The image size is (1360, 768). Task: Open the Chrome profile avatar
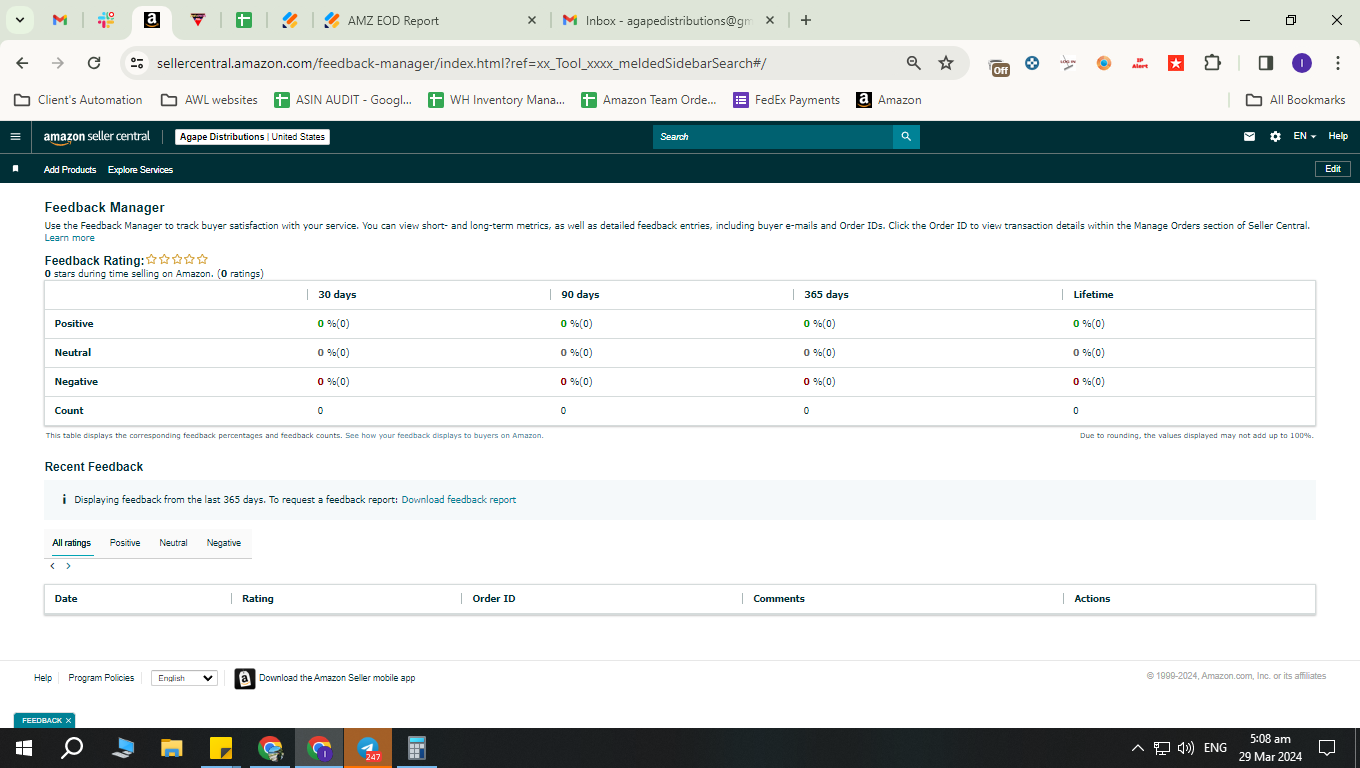tap(1301, 62)
